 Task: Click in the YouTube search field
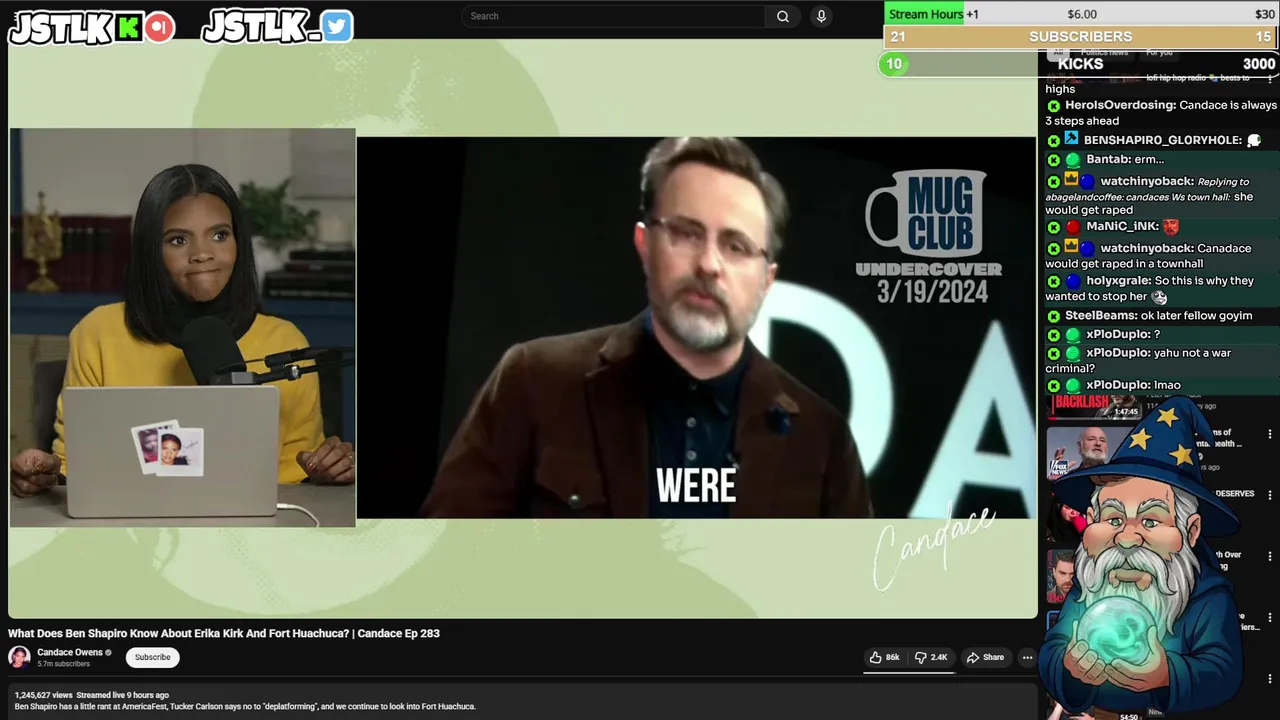(613, 16)
